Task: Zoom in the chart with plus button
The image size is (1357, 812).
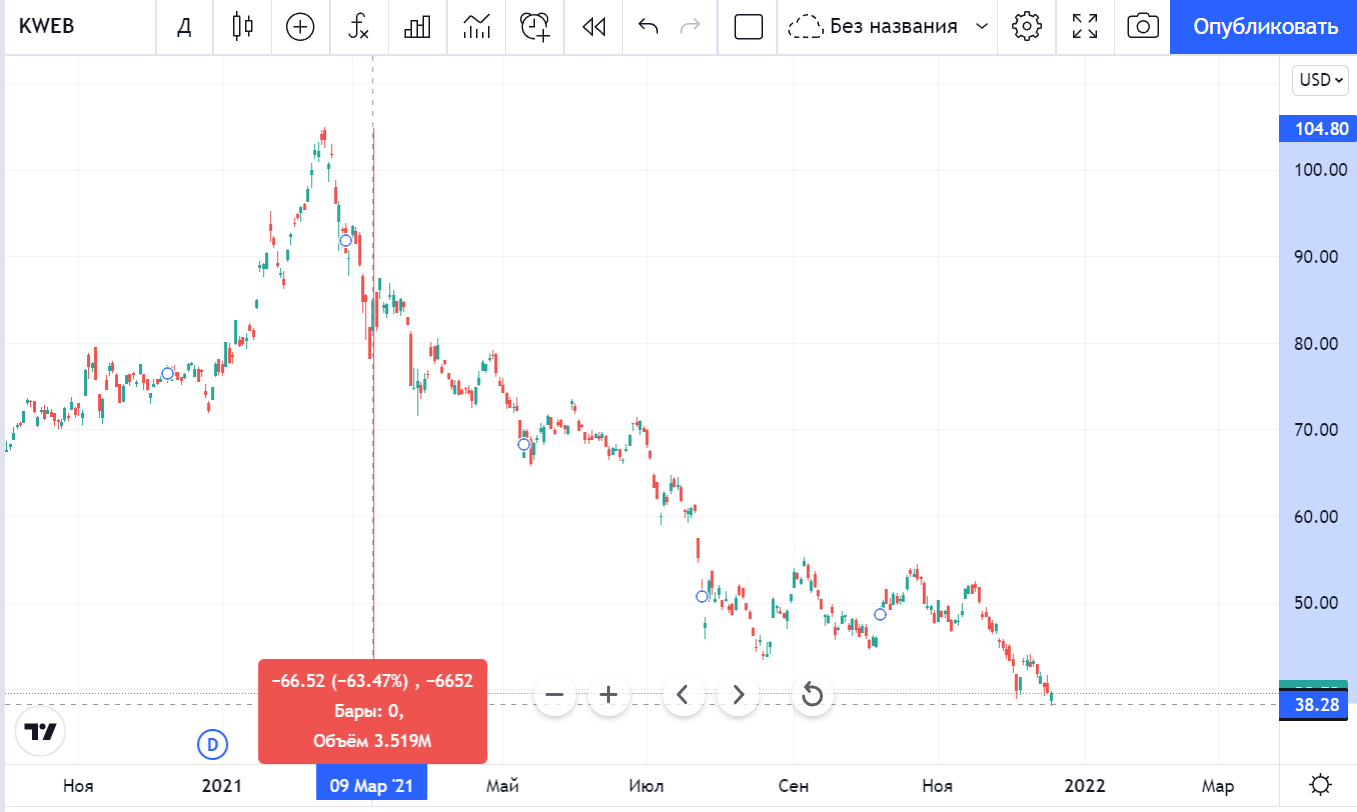Action: [x=609, y=694]
